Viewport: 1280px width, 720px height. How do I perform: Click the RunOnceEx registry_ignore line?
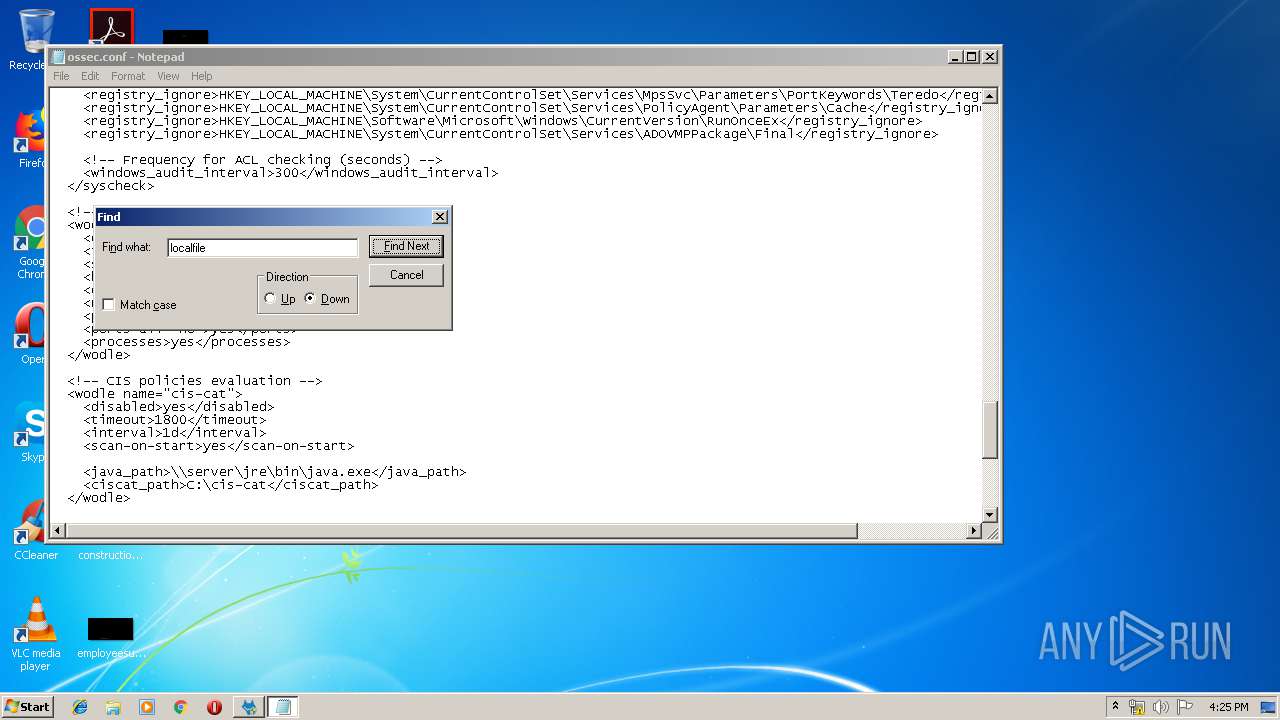point(502,121)
